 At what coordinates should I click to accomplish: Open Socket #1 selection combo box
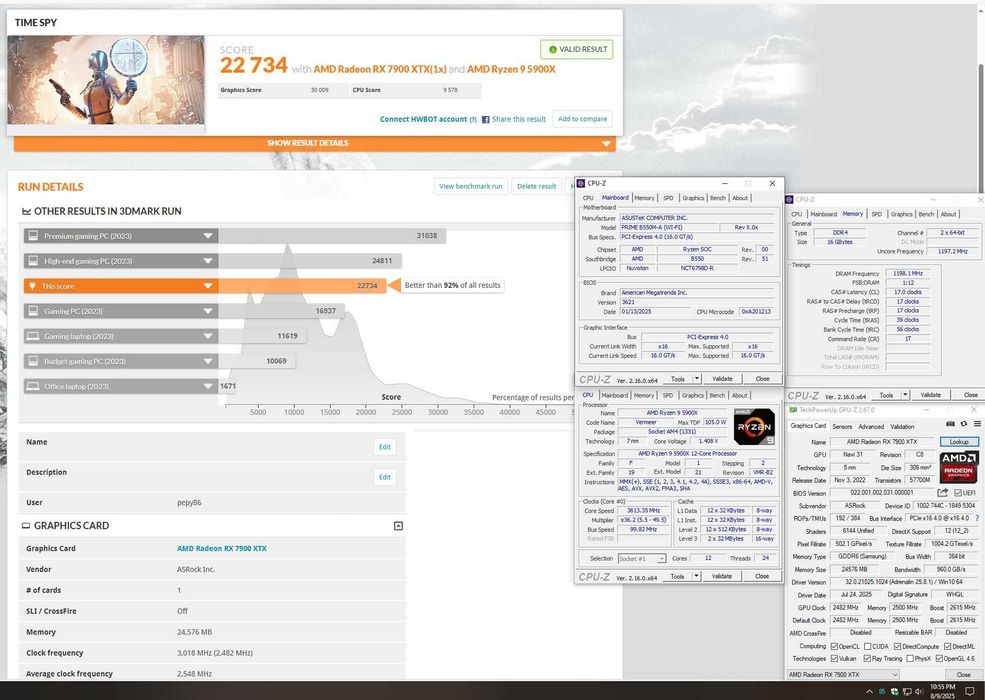(x=641, y=558)
